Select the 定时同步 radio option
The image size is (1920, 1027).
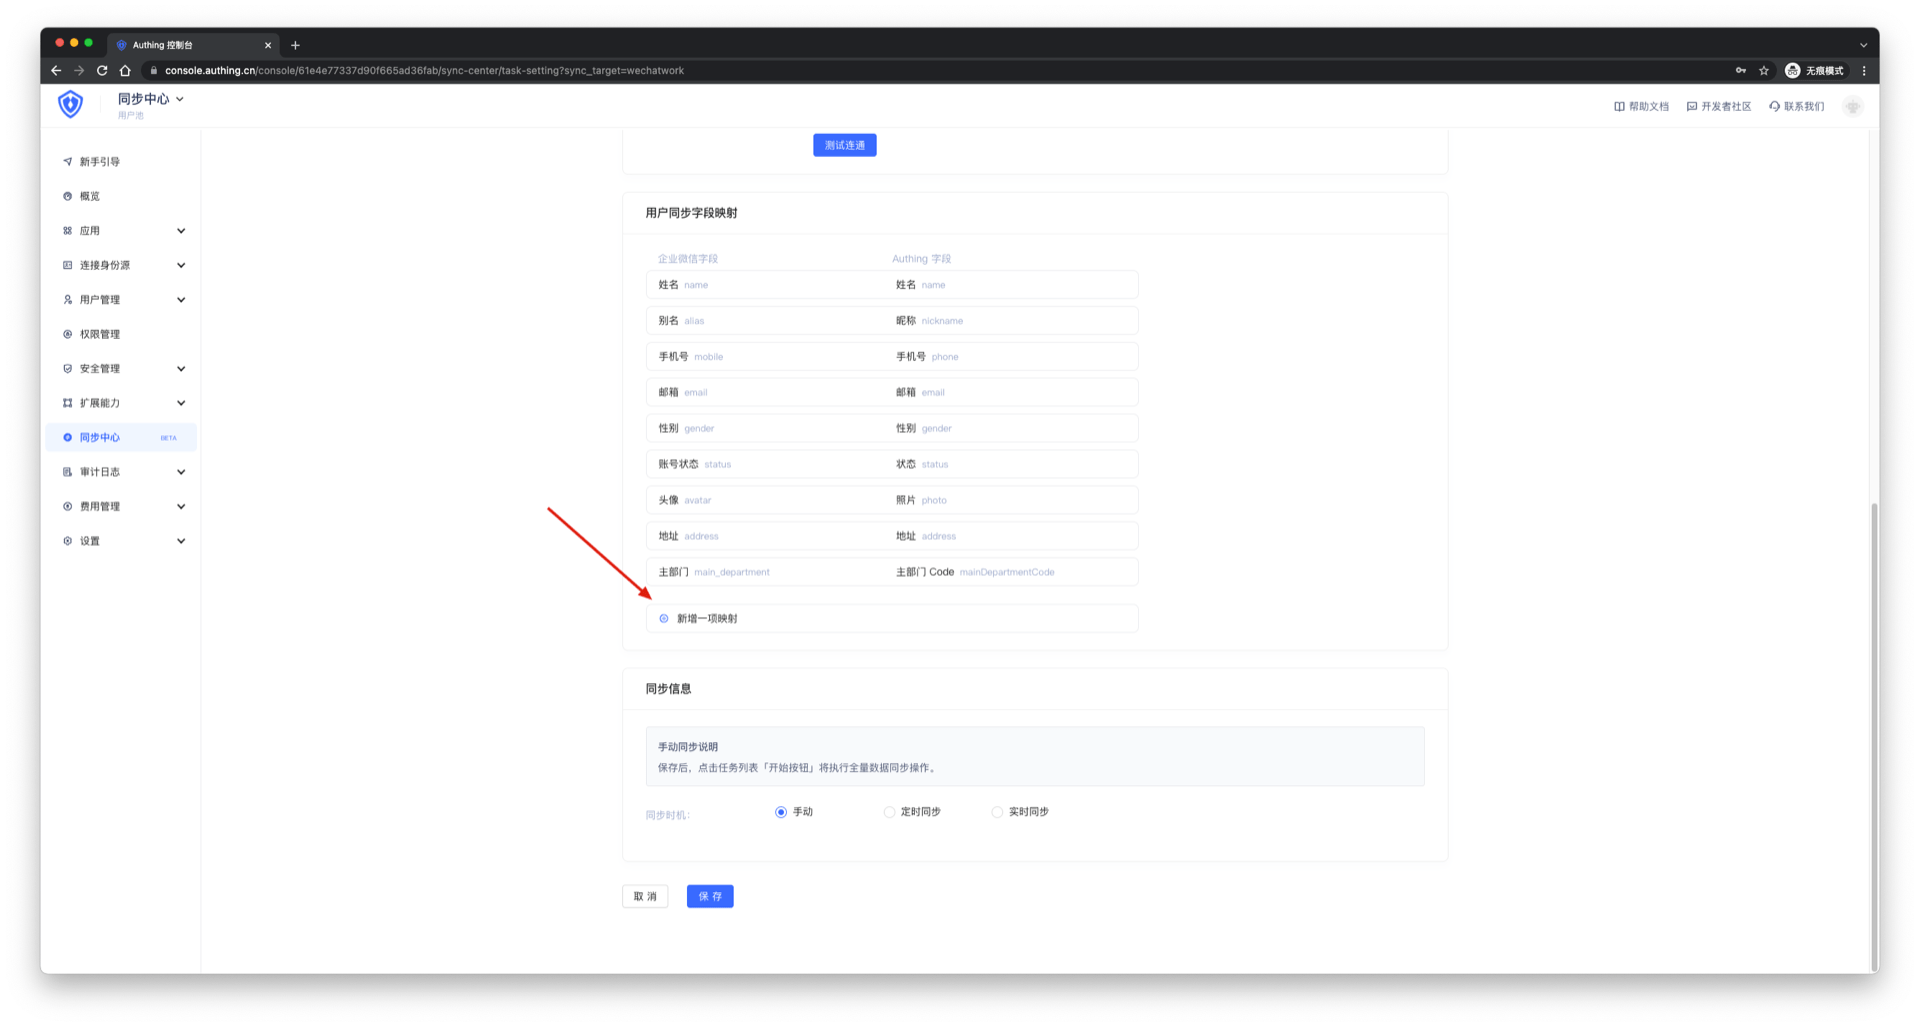point(889,812)
